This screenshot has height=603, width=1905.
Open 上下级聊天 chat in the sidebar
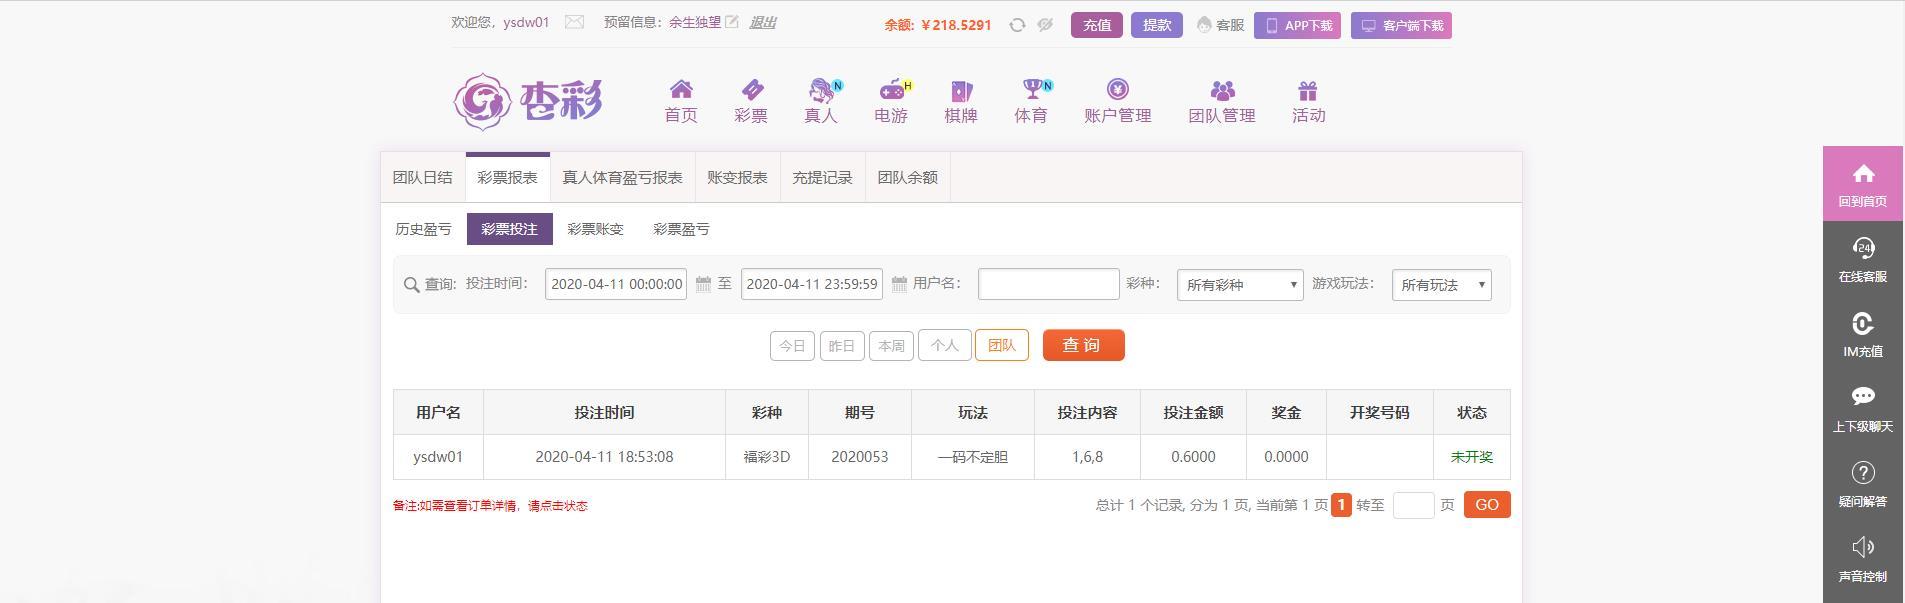(1863, 409)
